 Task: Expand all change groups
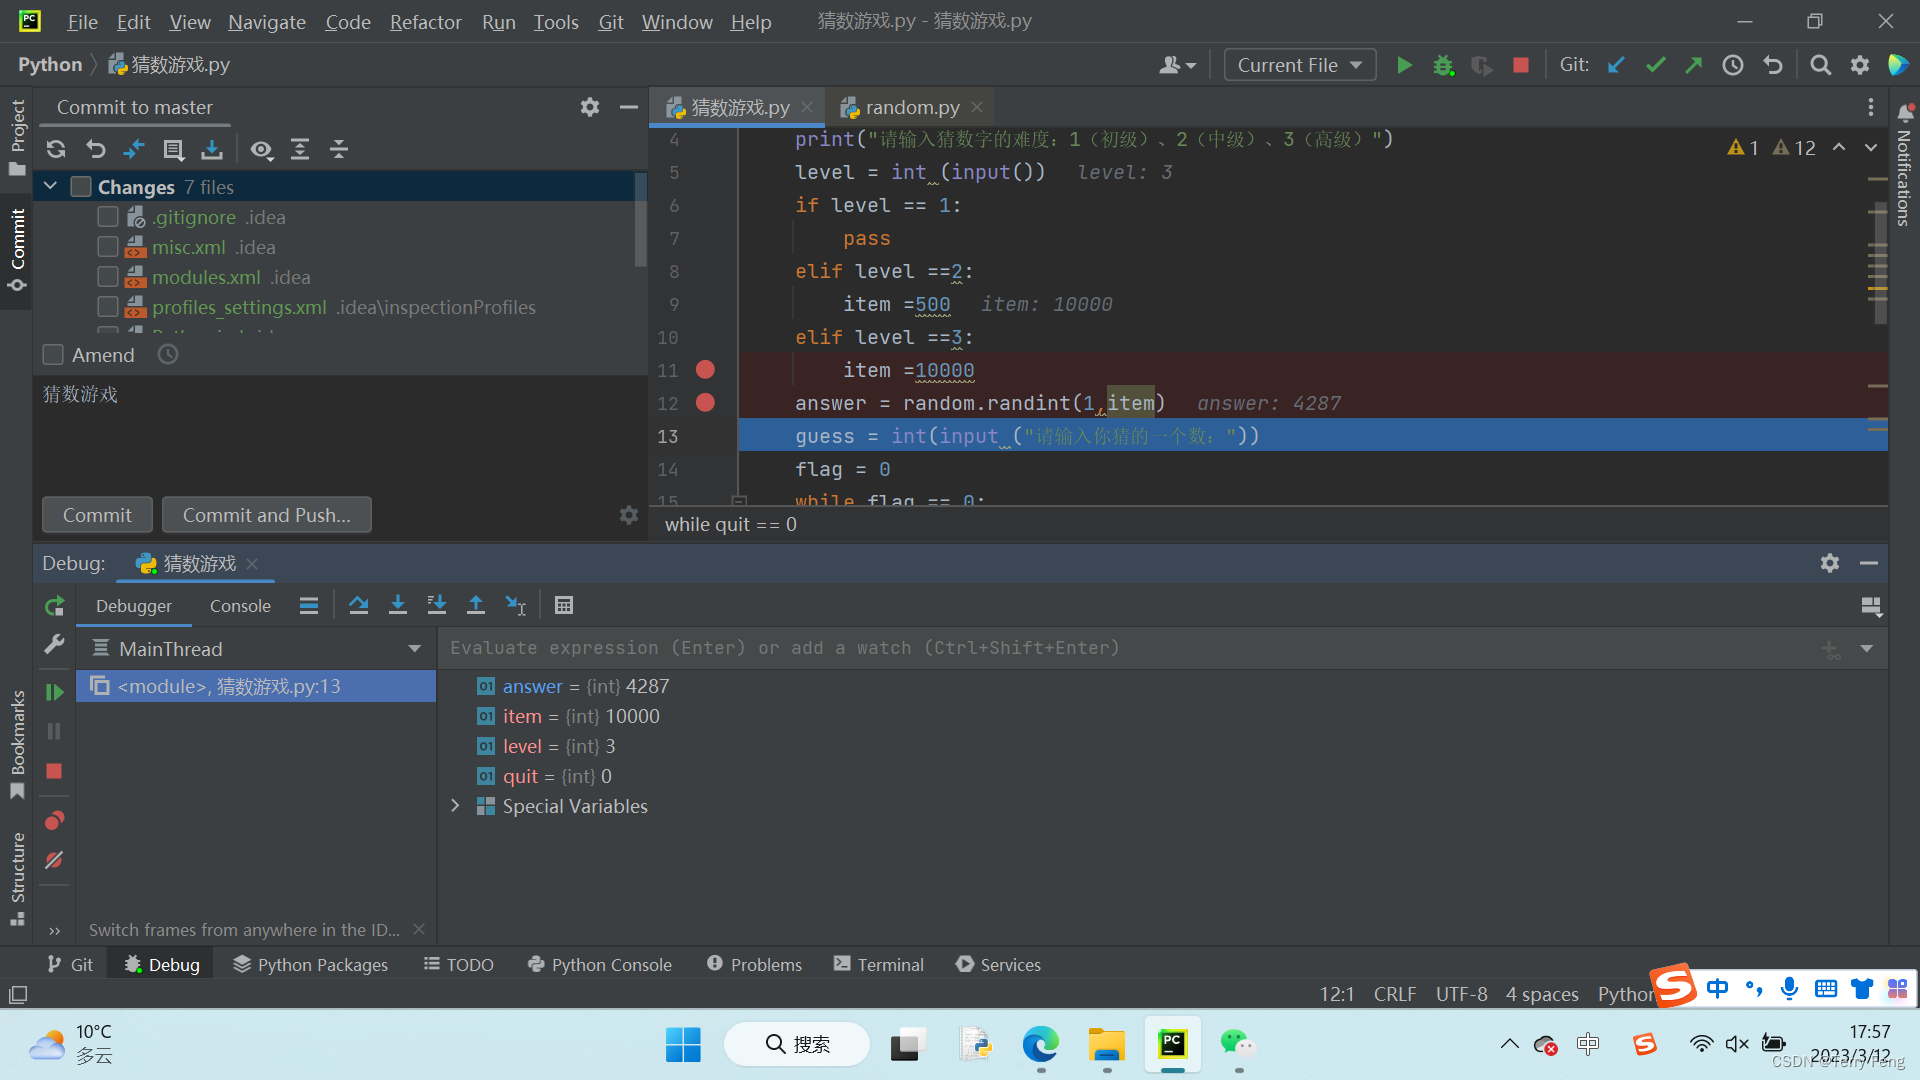click(x=300, y=149)
